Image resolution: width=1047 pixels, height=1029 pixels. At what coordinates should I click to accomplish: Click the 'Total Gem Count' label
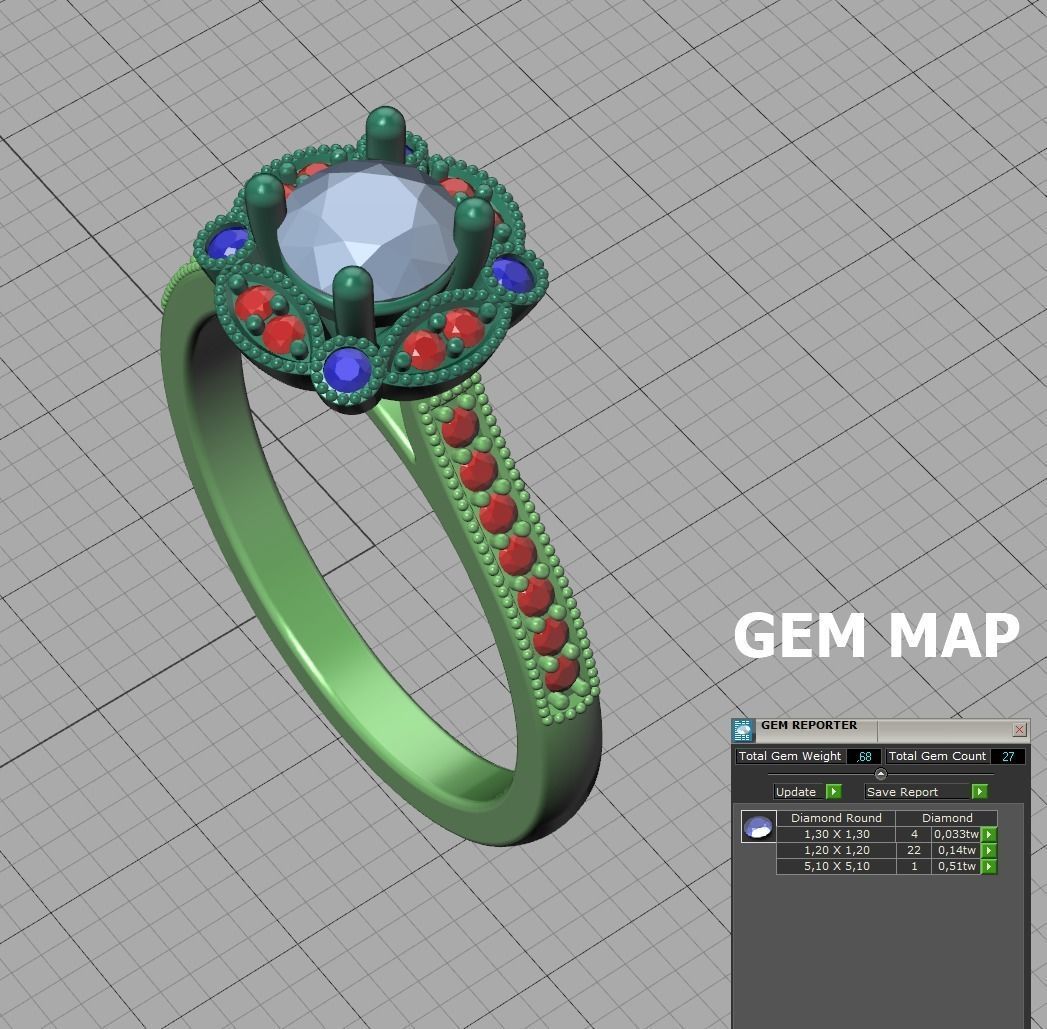point(937,756)
